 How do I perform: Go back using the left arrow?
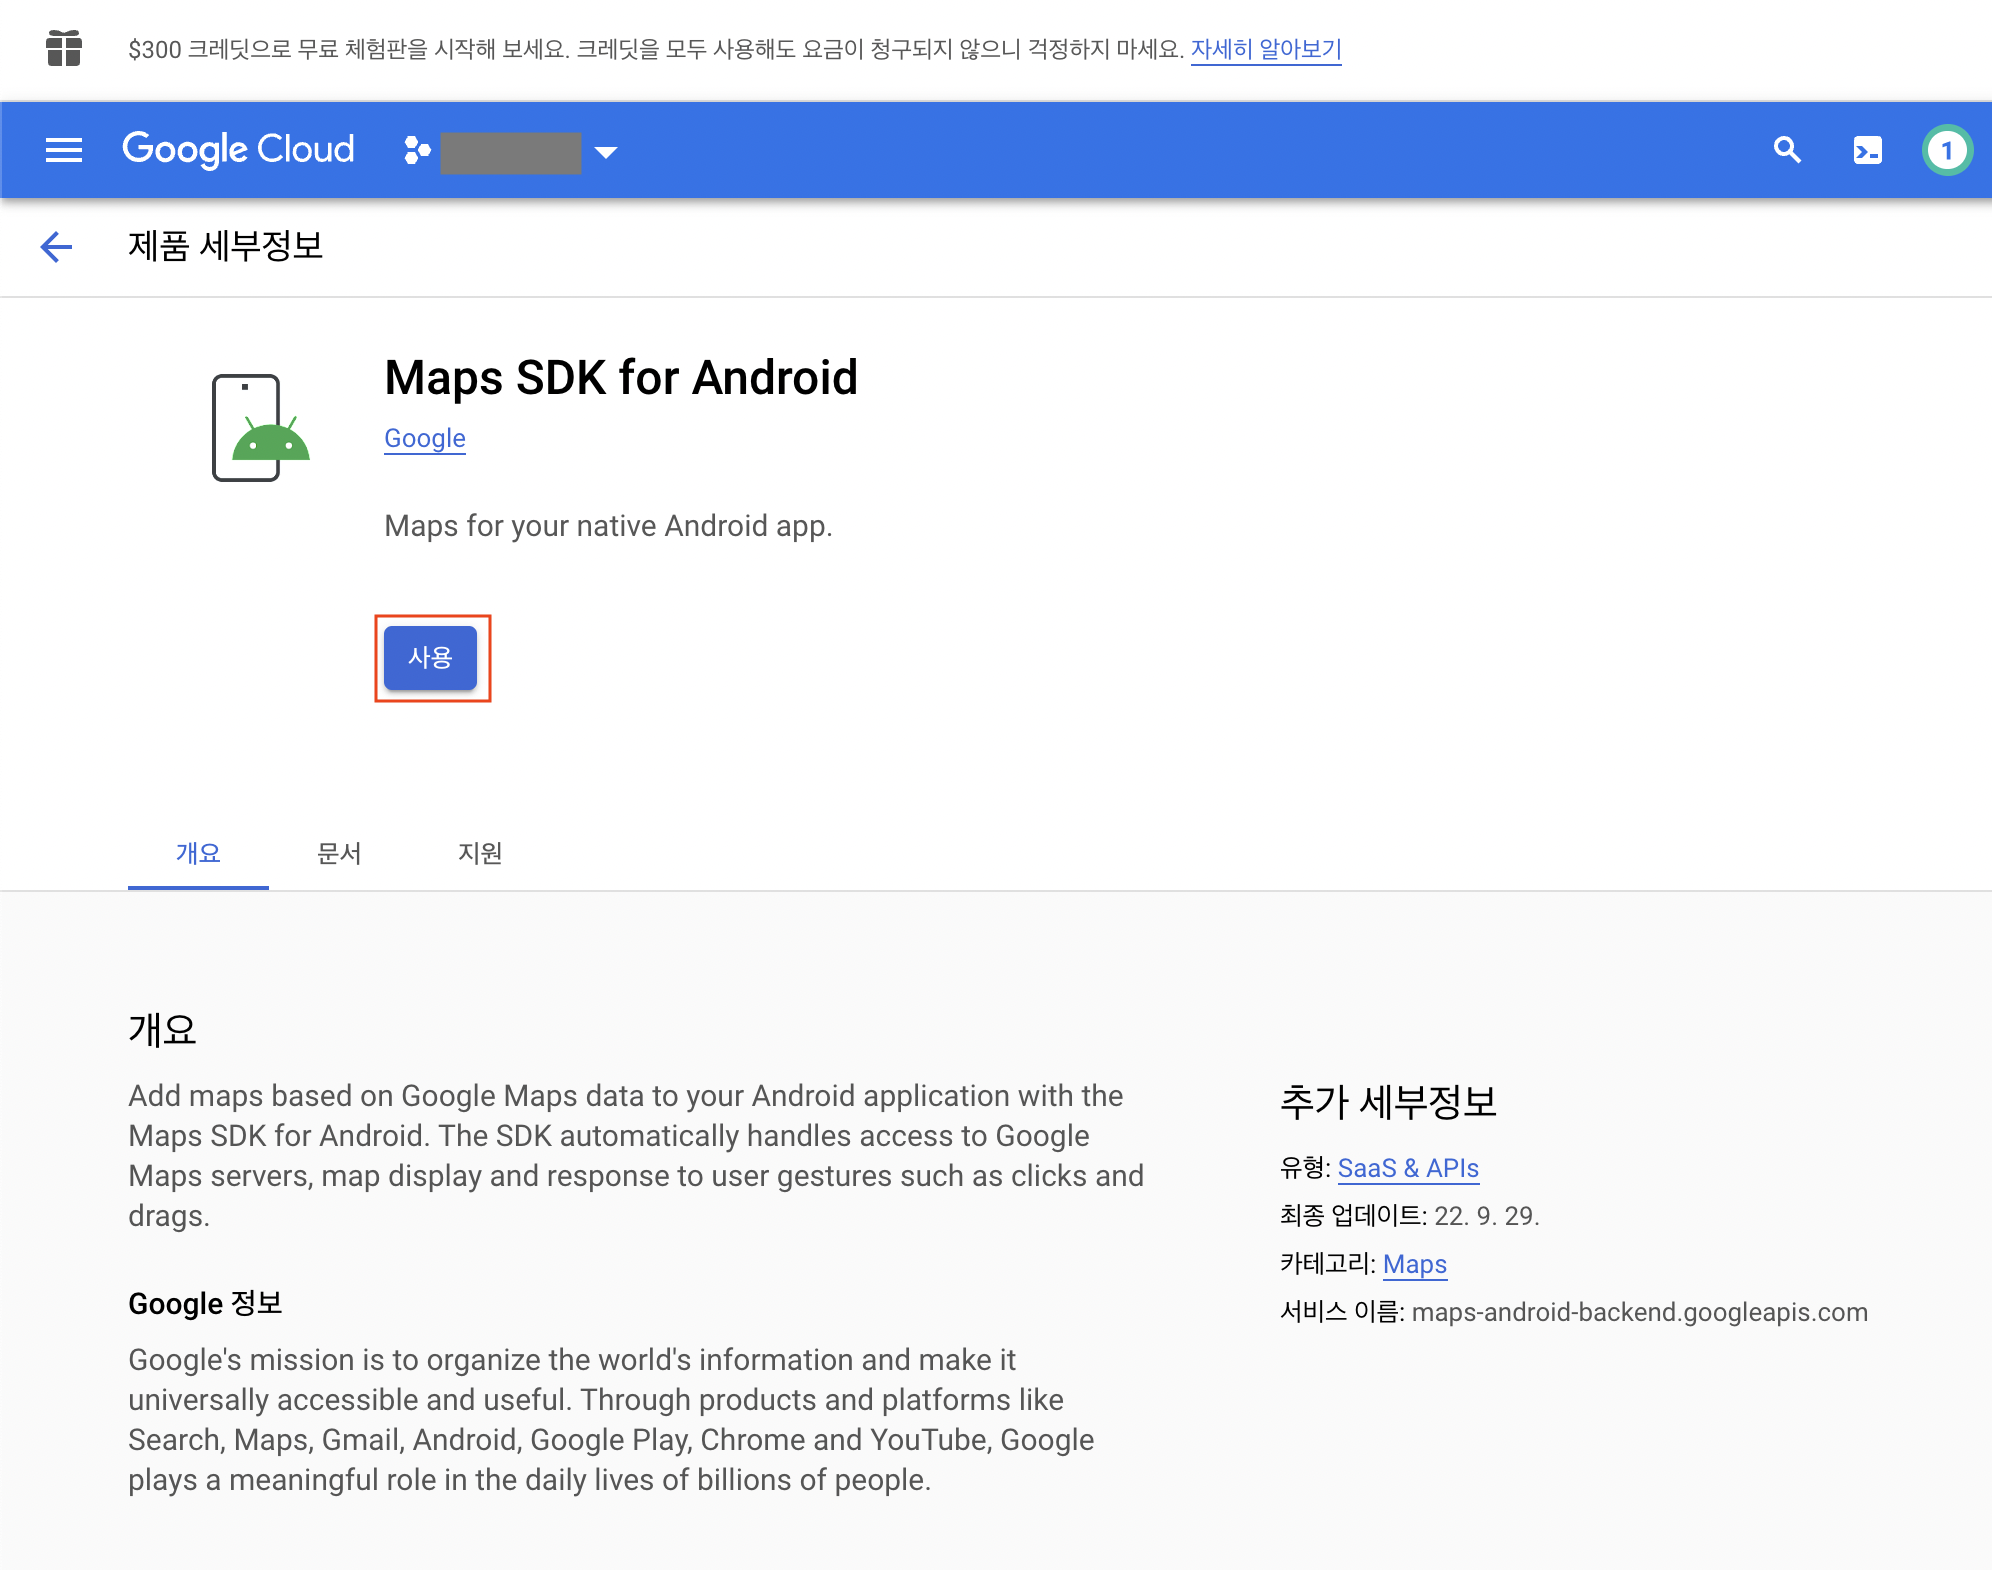coord(57,247)
